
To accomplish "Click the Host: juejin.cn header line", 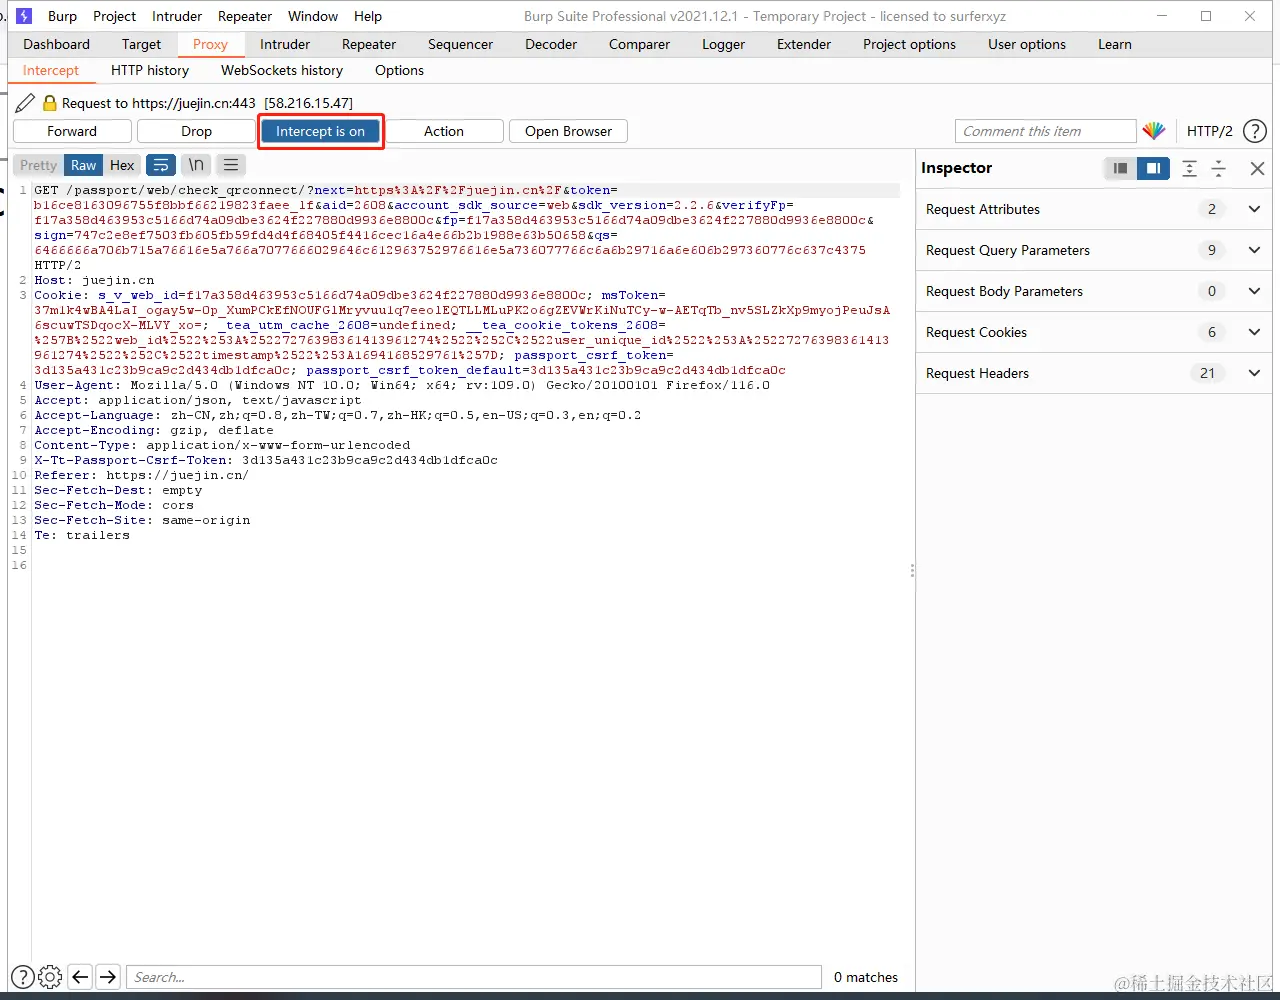I will point(94,280).
